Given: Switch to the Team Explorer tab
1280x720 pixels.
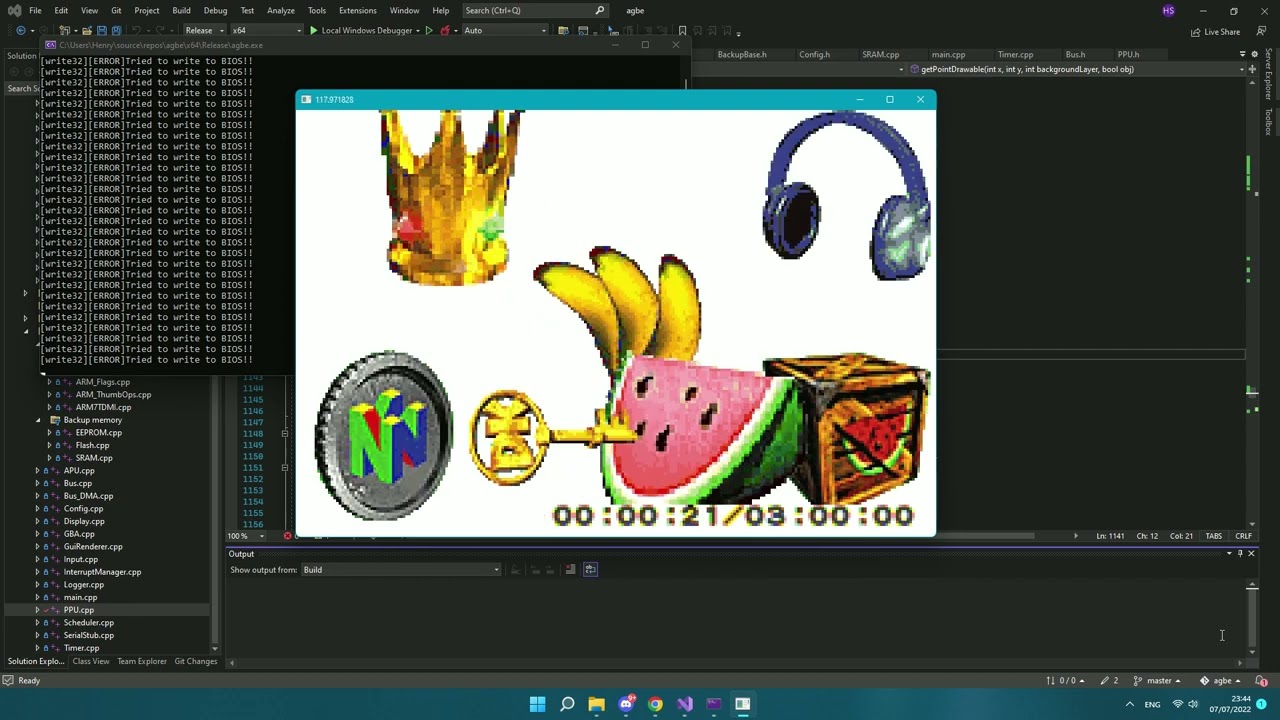Looking at the screenshot, I should coord(142,661).
